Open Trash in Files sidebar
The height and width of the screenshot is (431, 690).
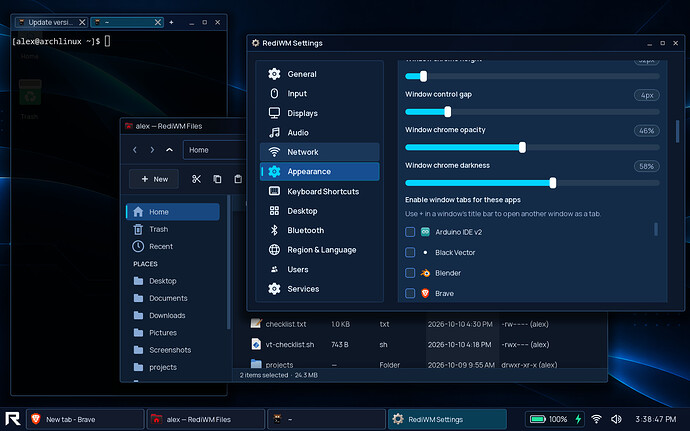172,229
